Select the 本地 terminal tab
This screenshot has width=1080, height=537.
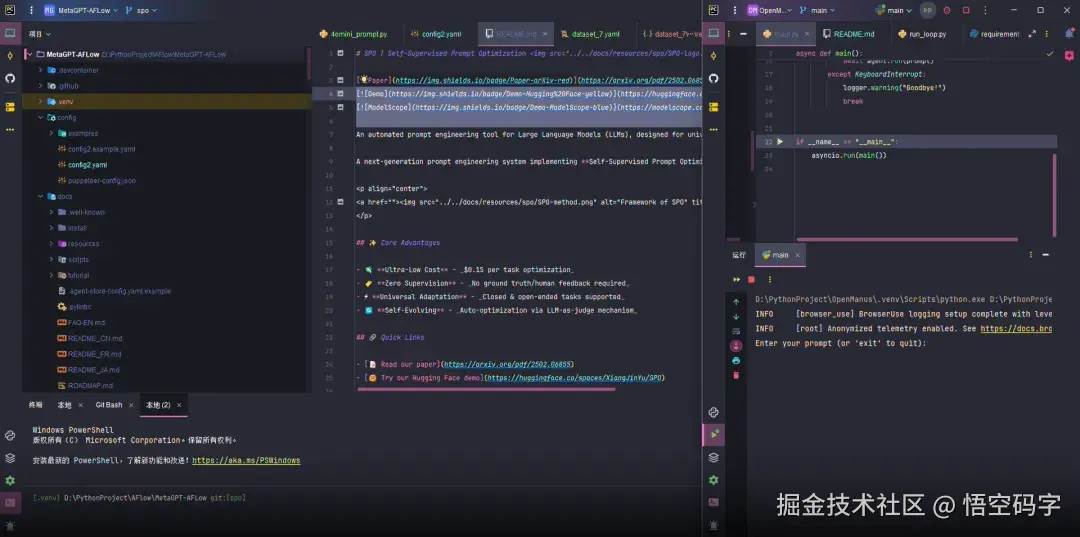pyautogui.click(x=65, y=405)
